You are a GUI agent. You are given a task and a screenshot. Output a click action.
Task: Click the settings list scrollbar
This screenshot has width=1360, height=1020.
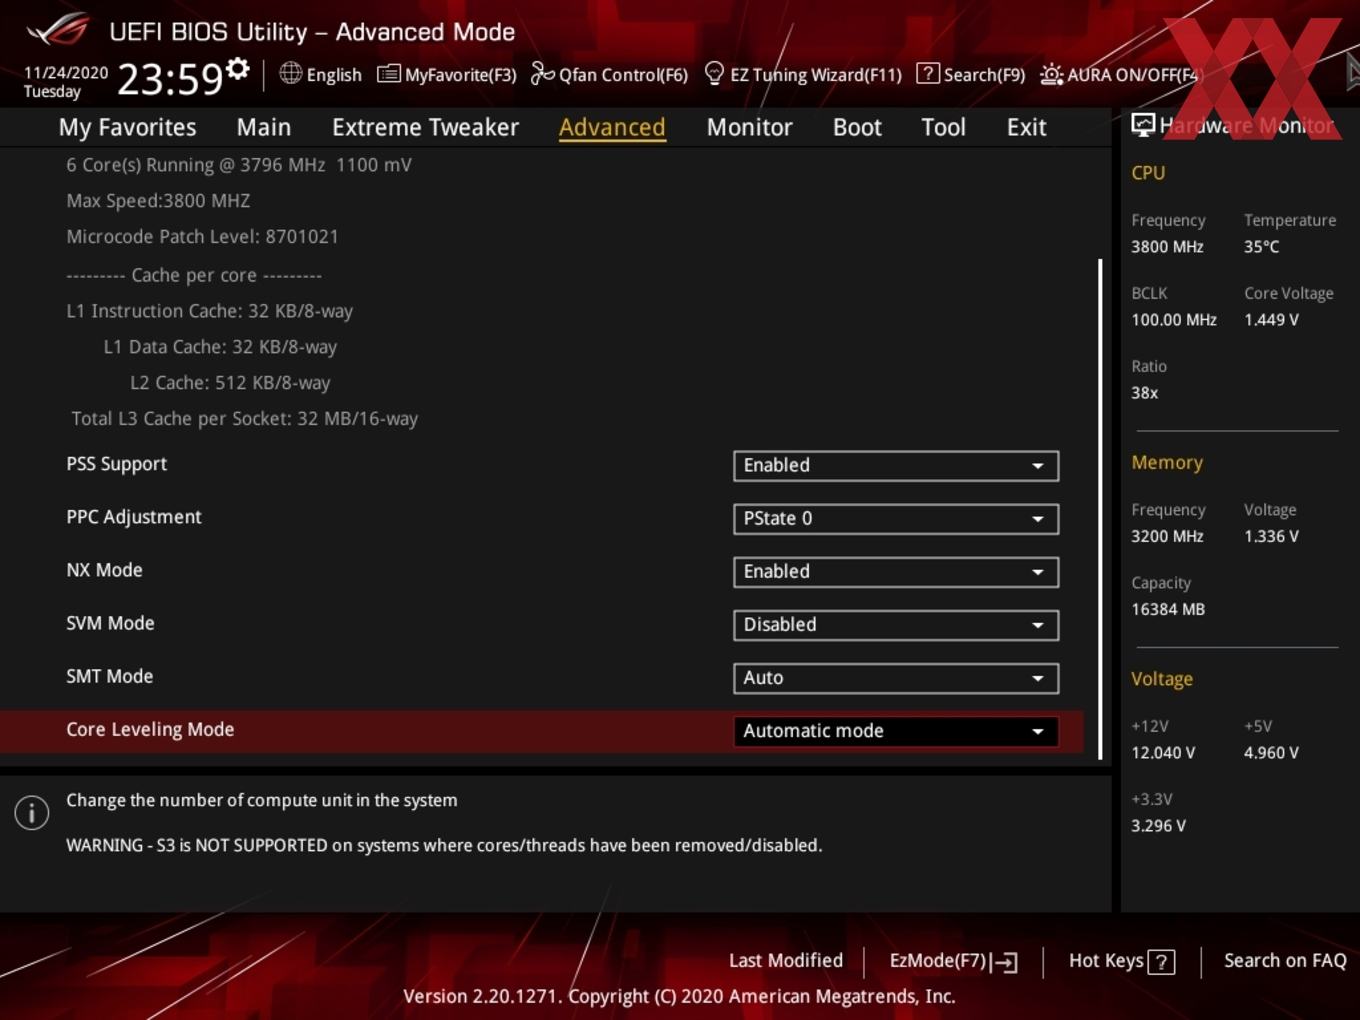1100,509
